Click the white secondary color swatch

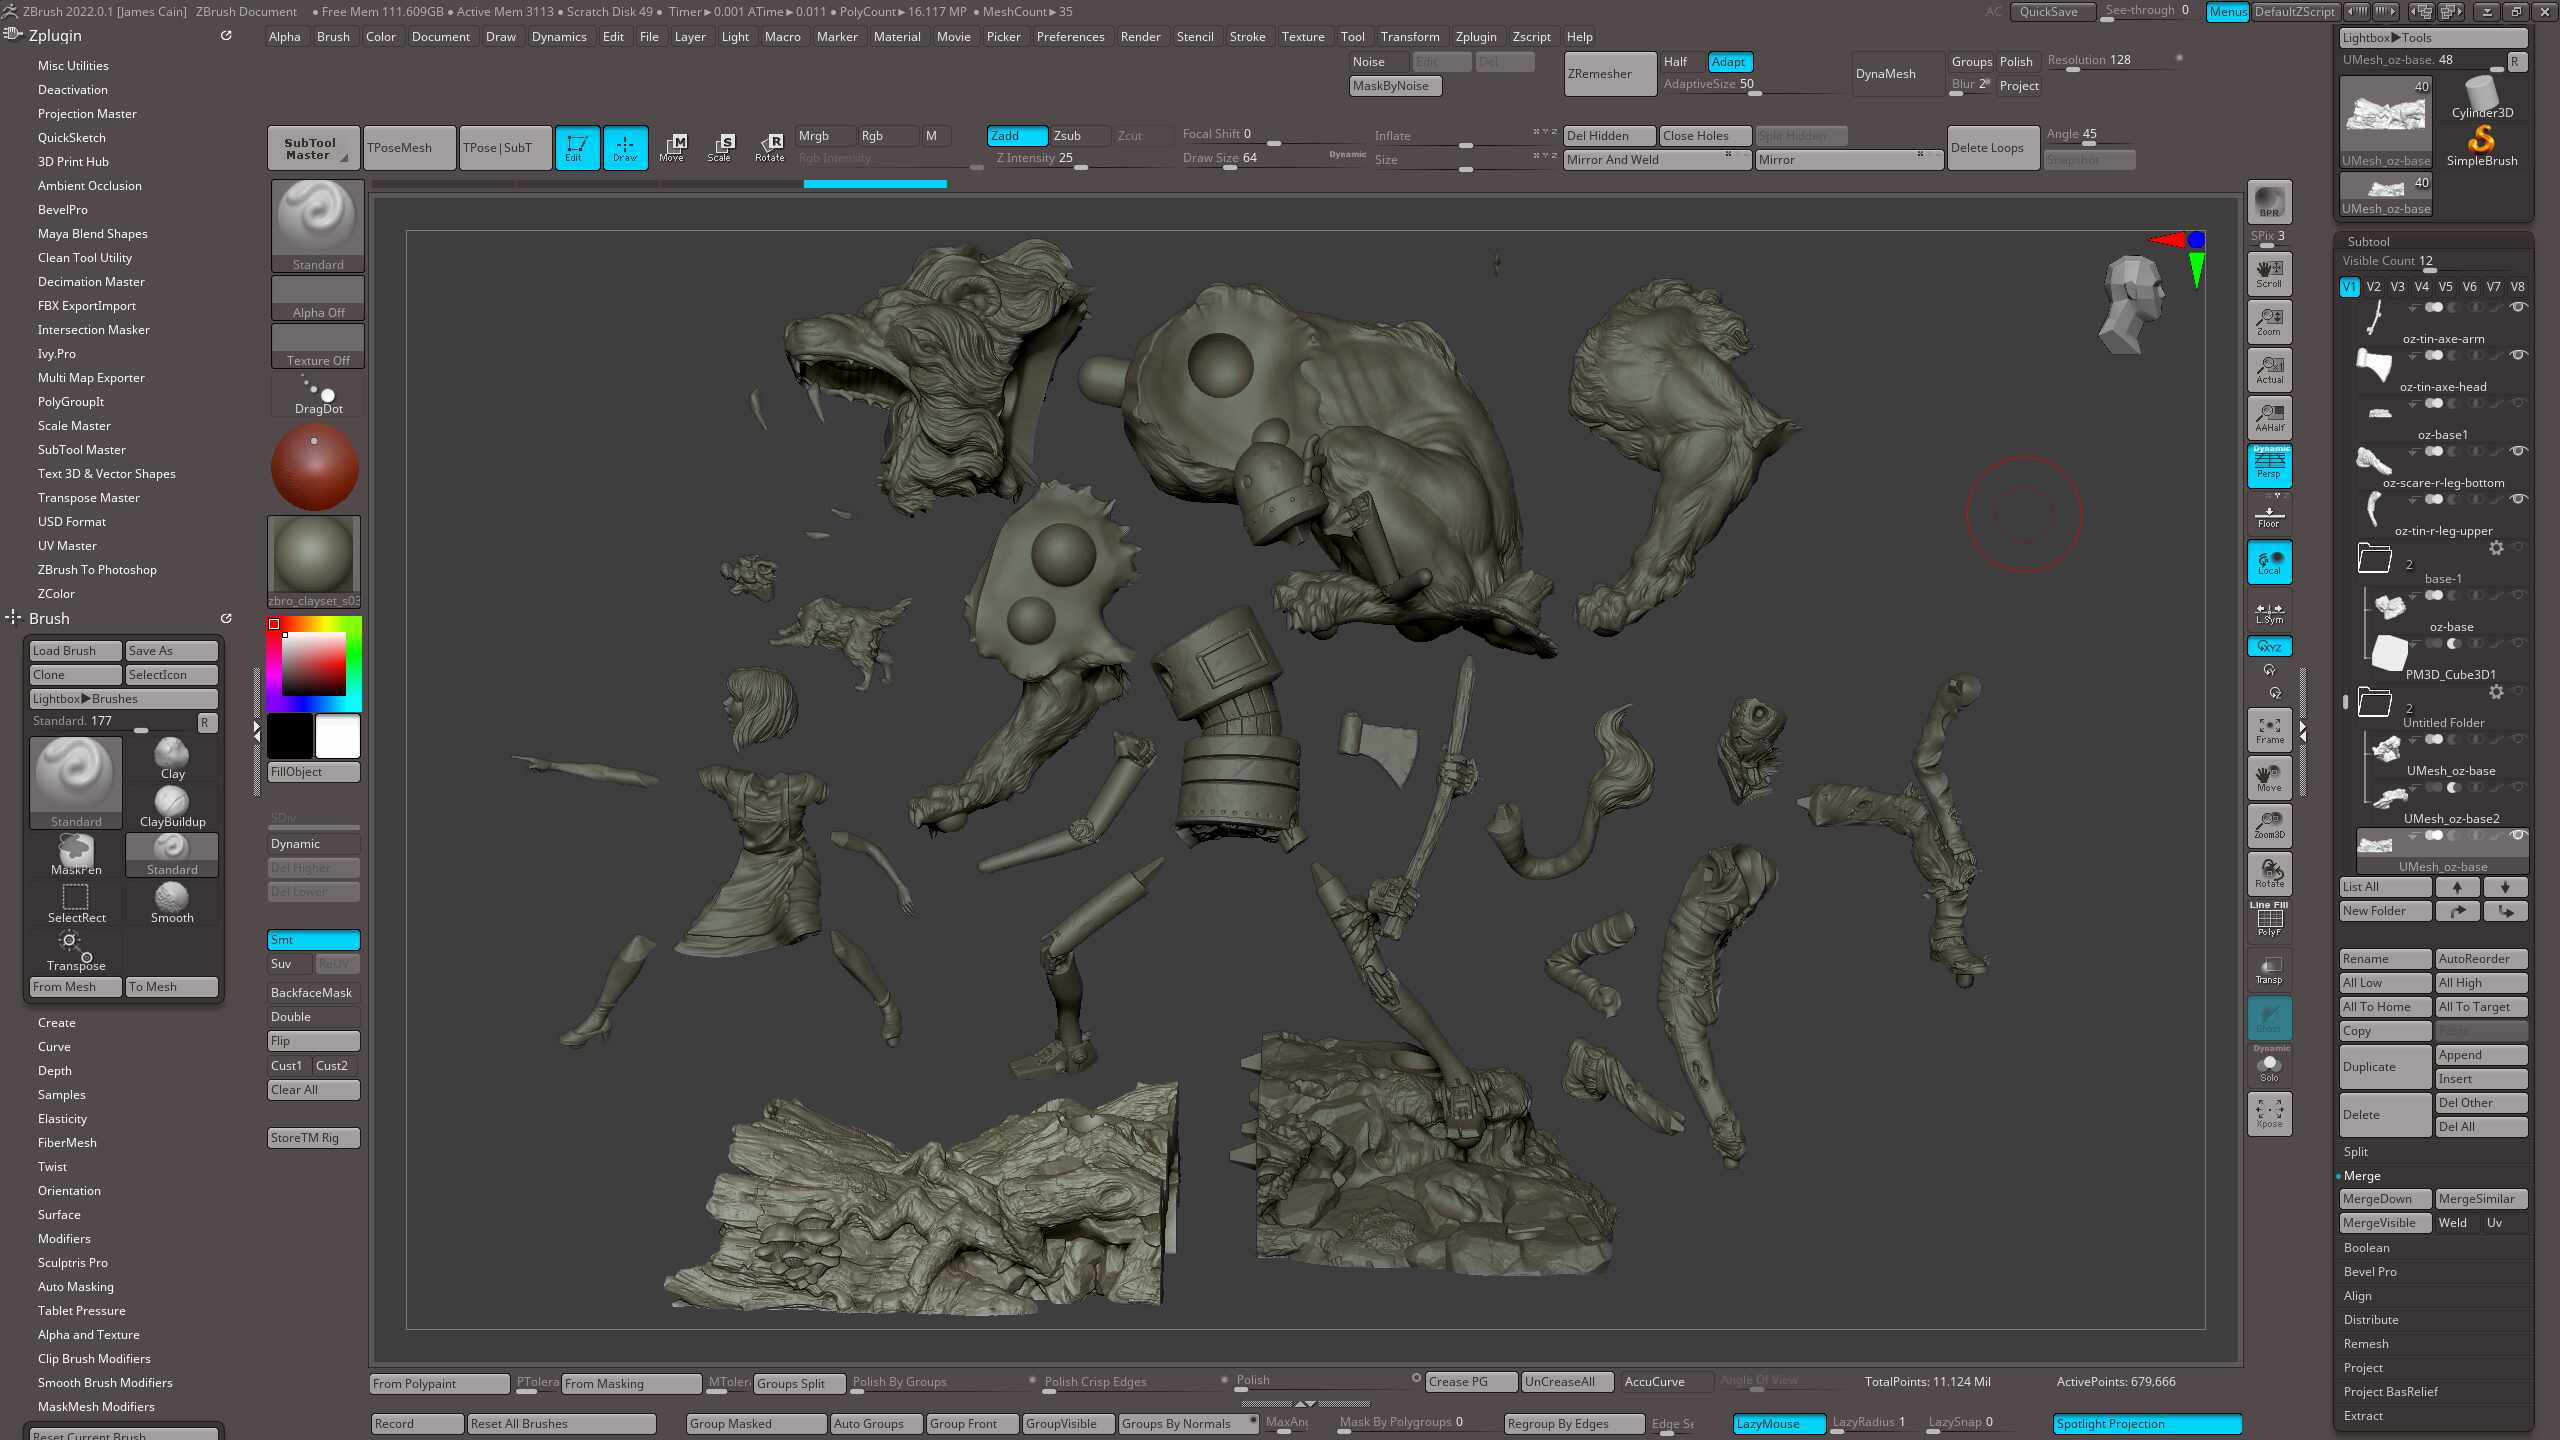(338, 737)
